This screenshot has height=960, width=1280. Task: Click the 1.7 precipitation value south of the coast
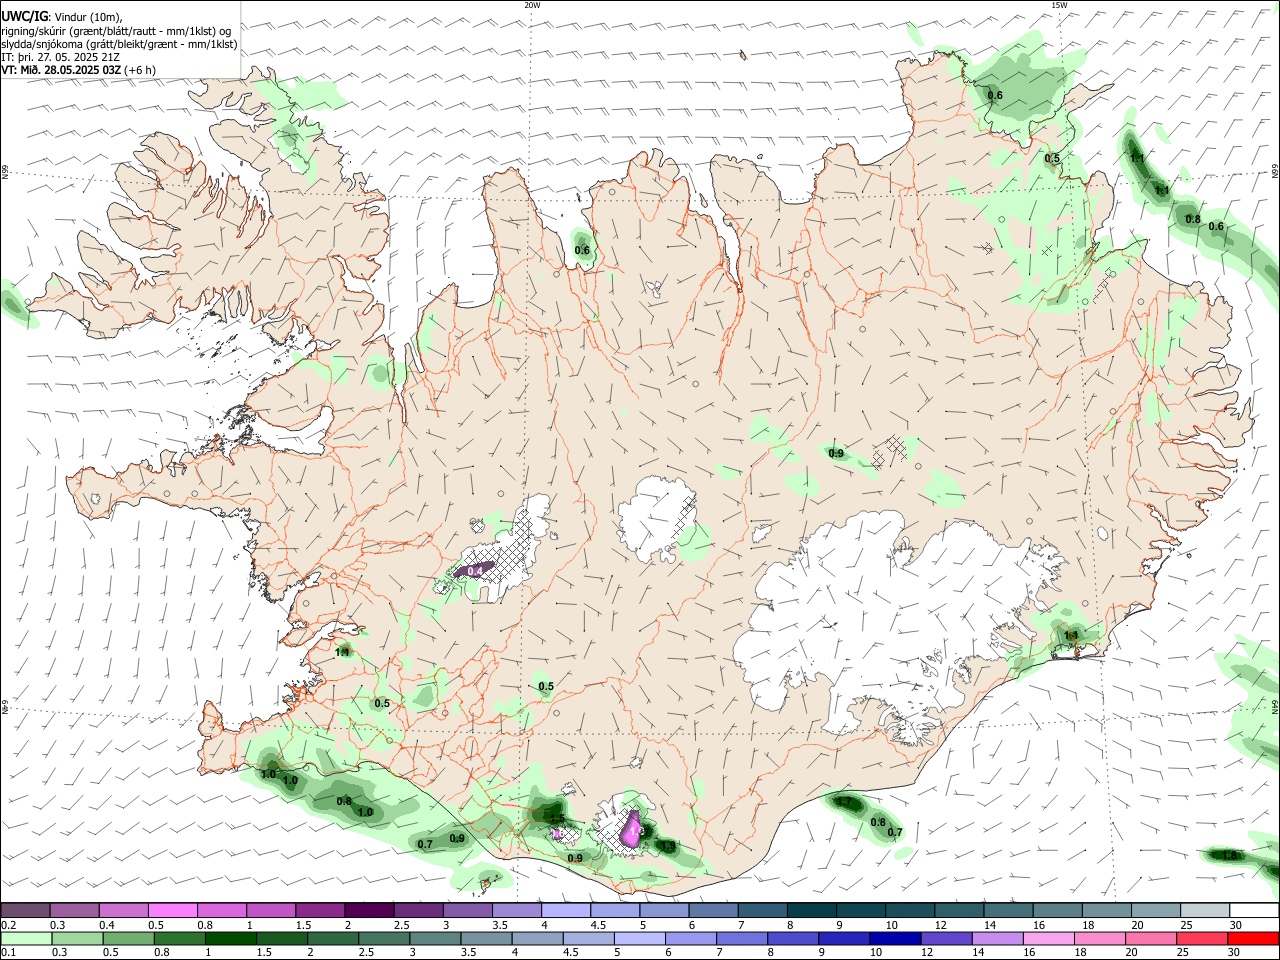(x=843, y=802)
